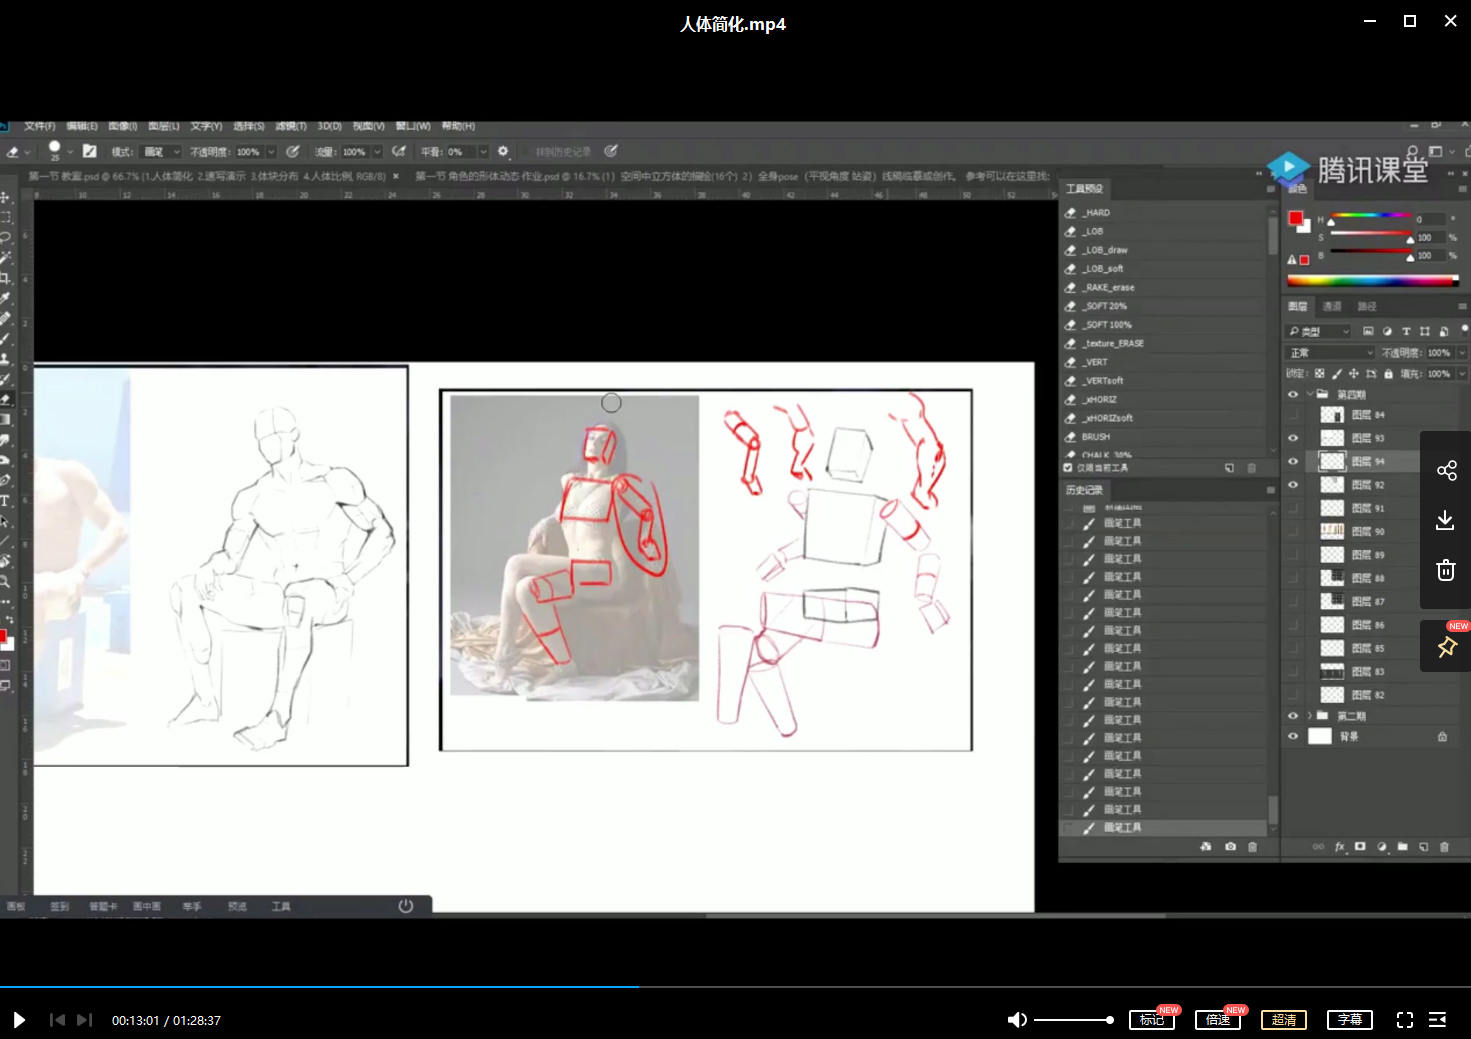Open the 文件(F) menu

tap(40, 126)
